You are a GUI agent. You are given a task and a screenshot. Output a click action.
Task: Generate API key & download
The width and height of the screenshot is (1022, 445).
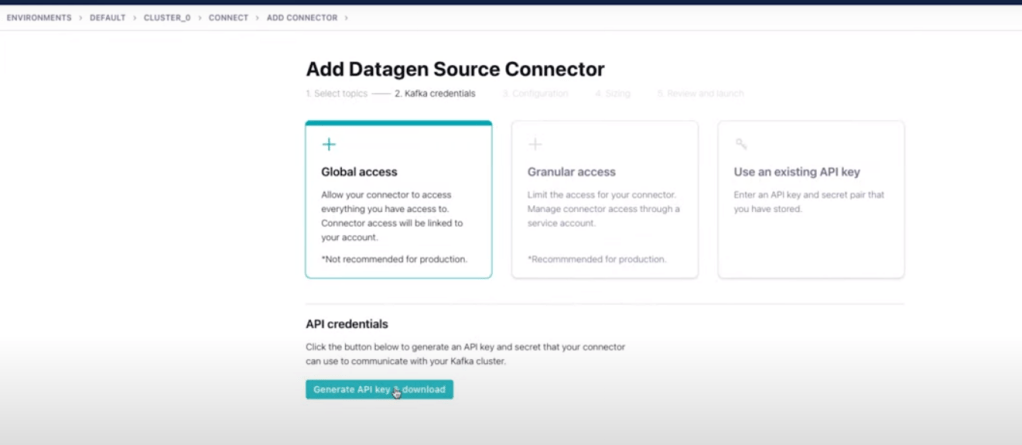click(379, 389)
